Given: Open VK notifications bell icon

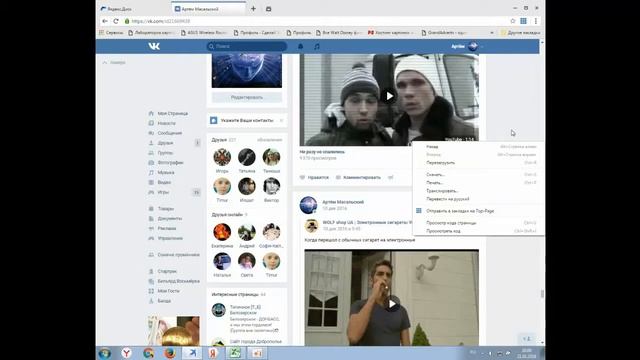Looking at the screenshot, I should [300, 47].
